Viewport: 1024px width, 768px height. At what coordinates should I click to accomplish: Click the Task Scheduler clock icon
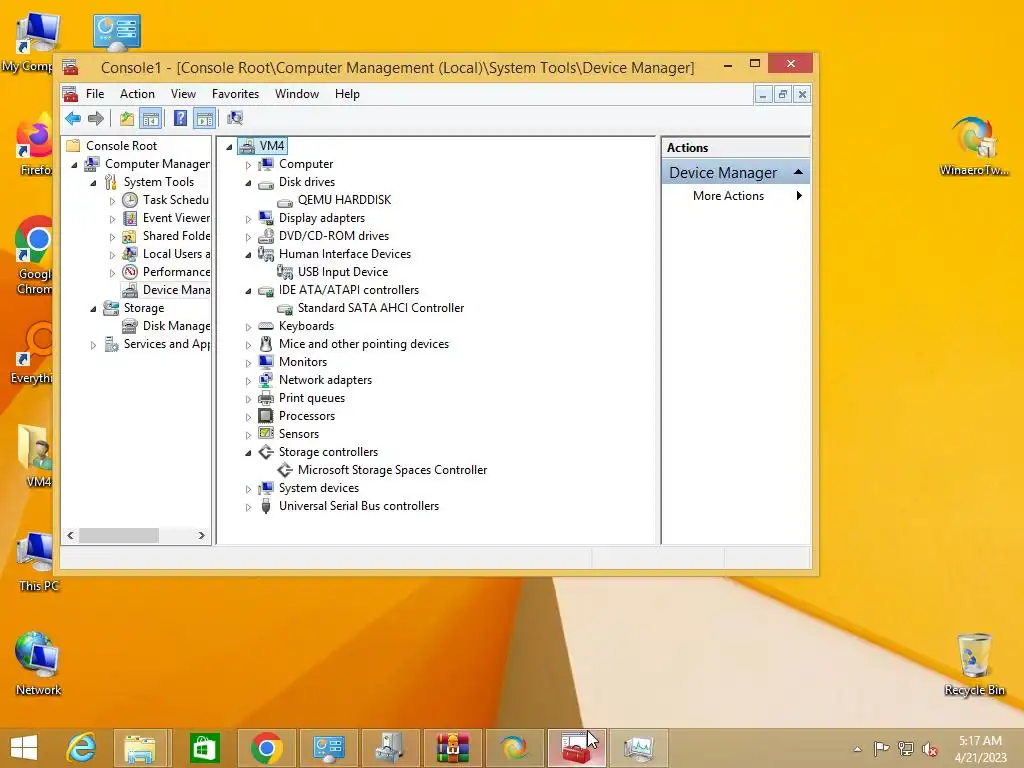(130, 200)
